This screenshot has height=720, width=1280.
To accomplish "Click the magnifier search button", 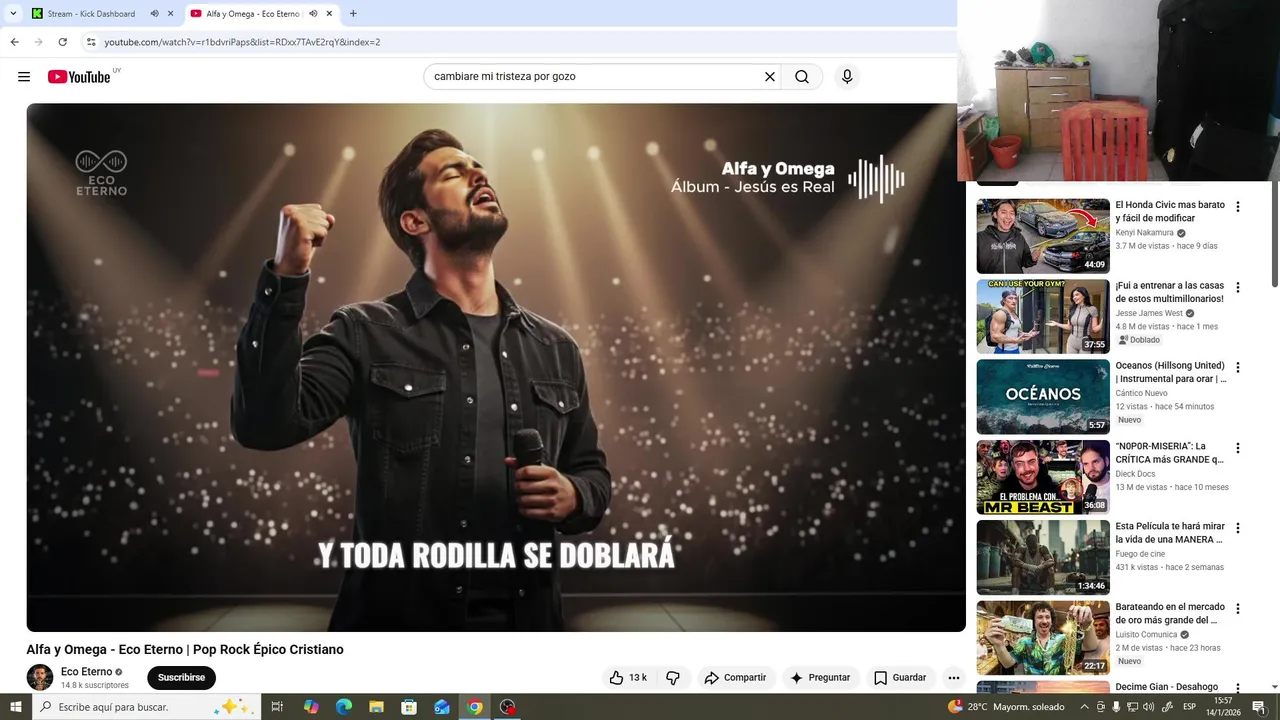I will click(x=802, y=77).
